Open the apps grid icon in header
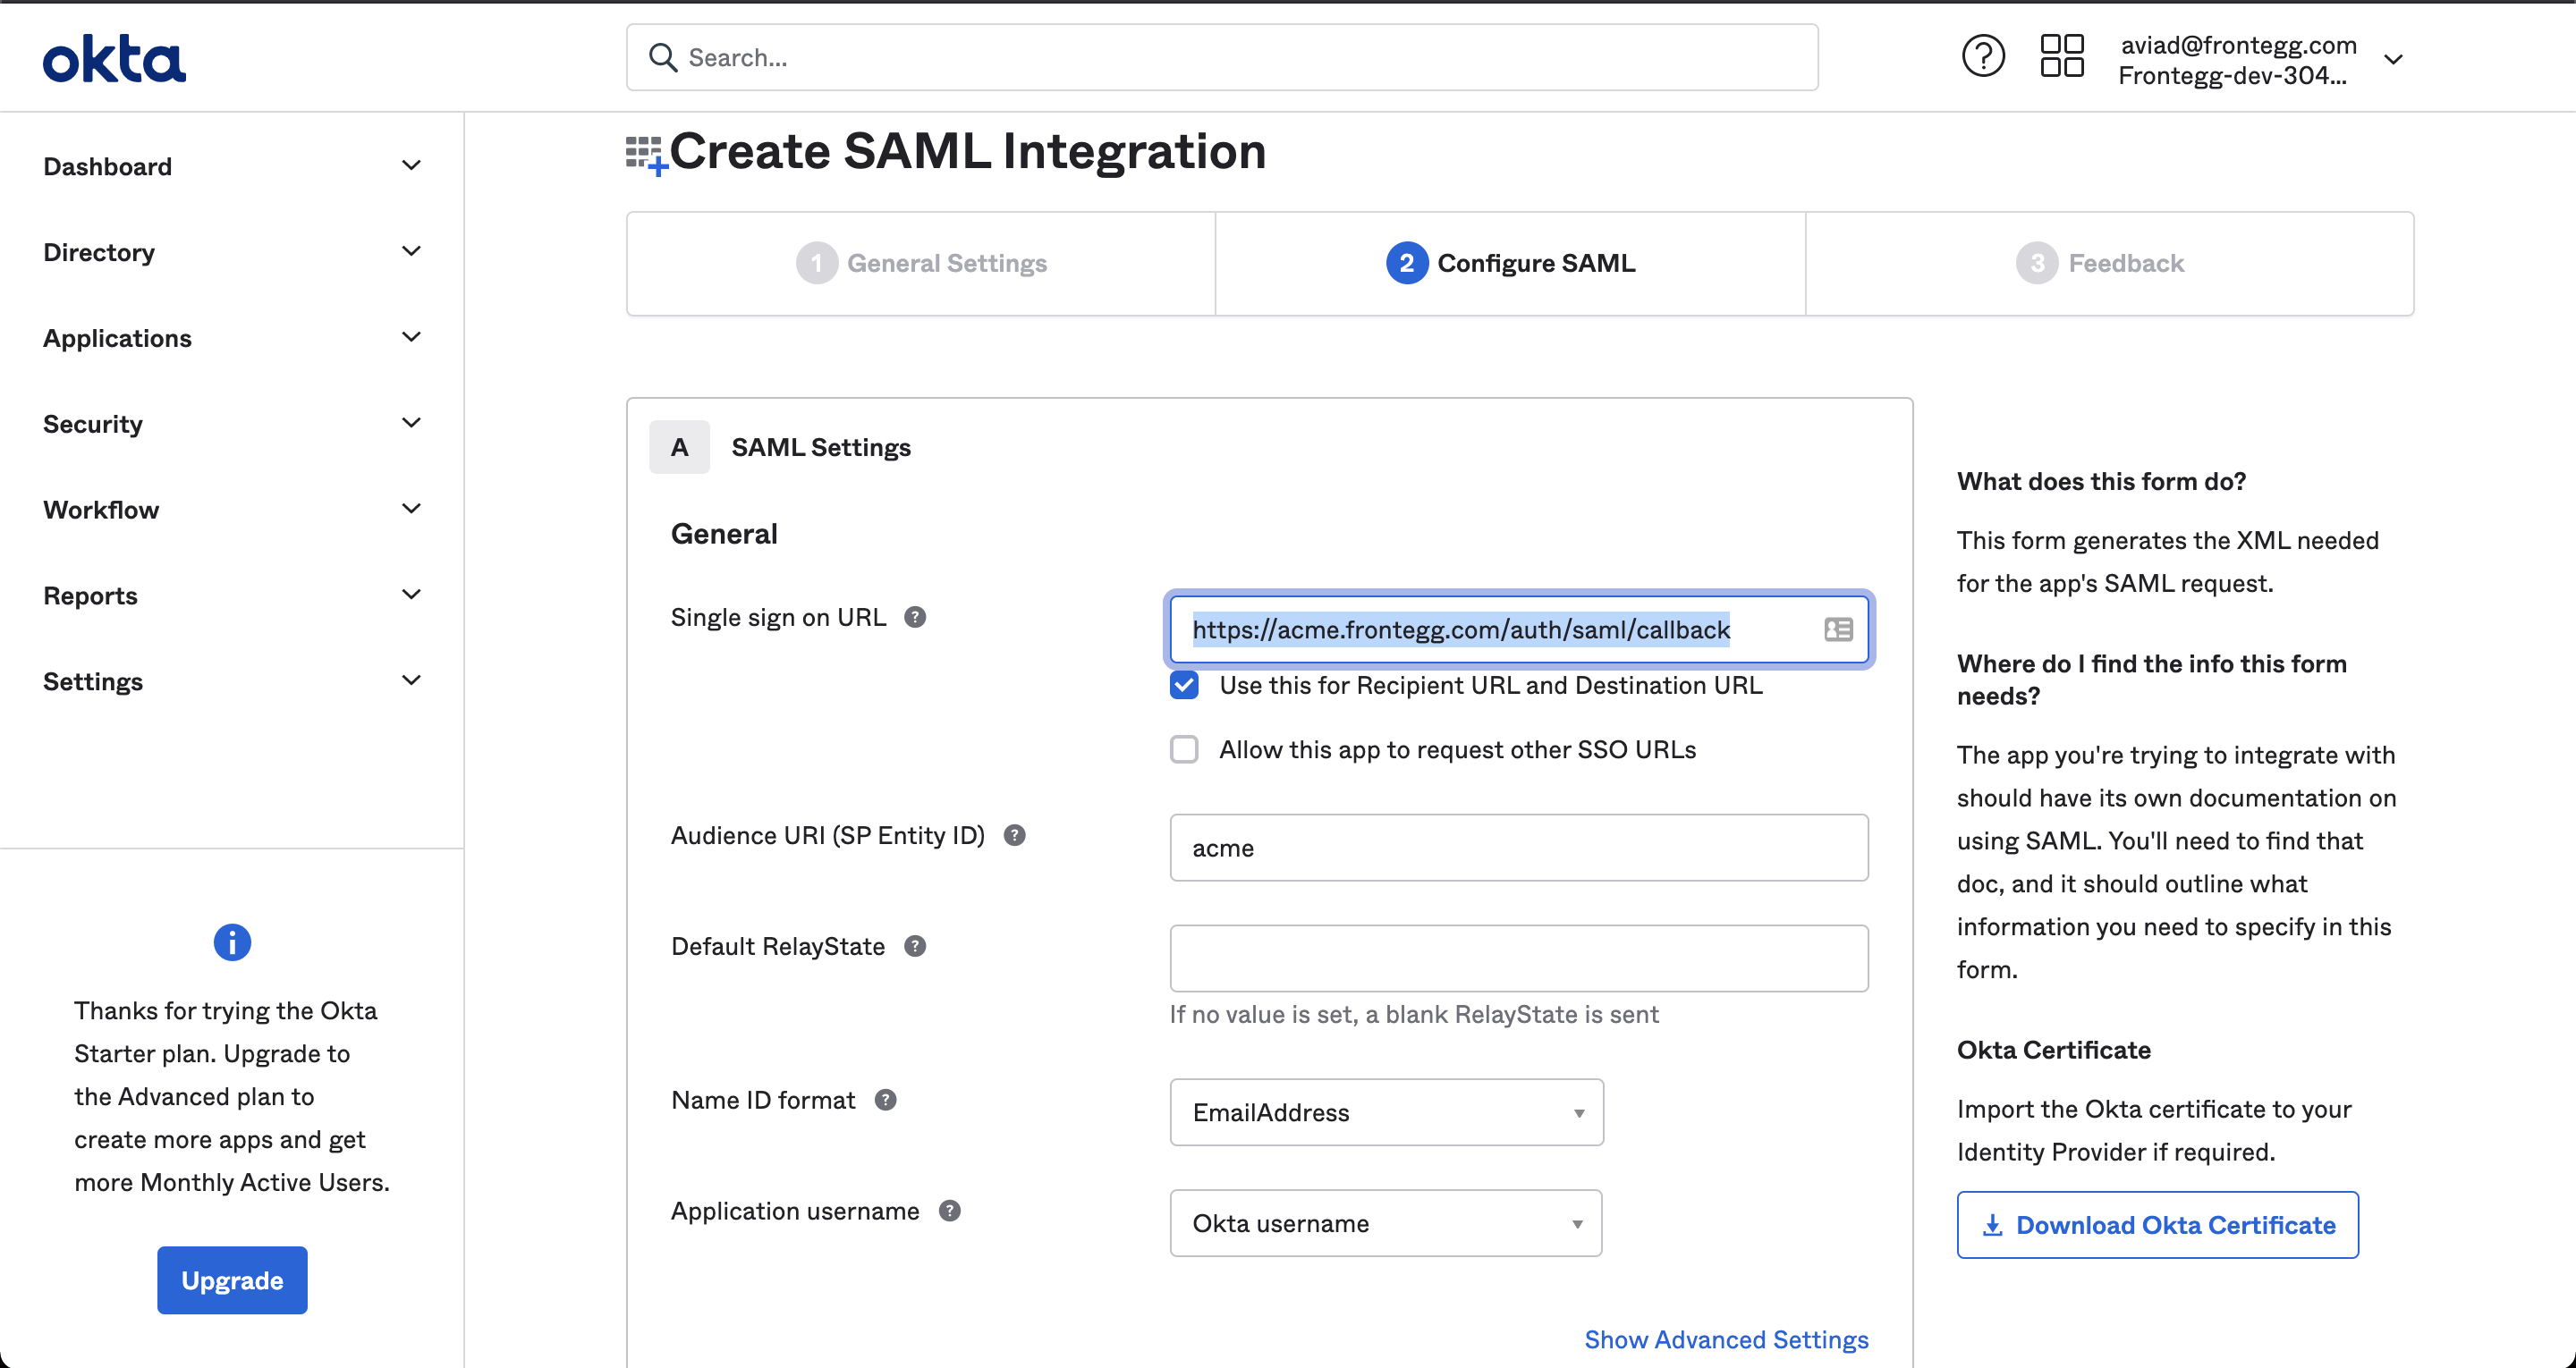 click(2061, 57)
